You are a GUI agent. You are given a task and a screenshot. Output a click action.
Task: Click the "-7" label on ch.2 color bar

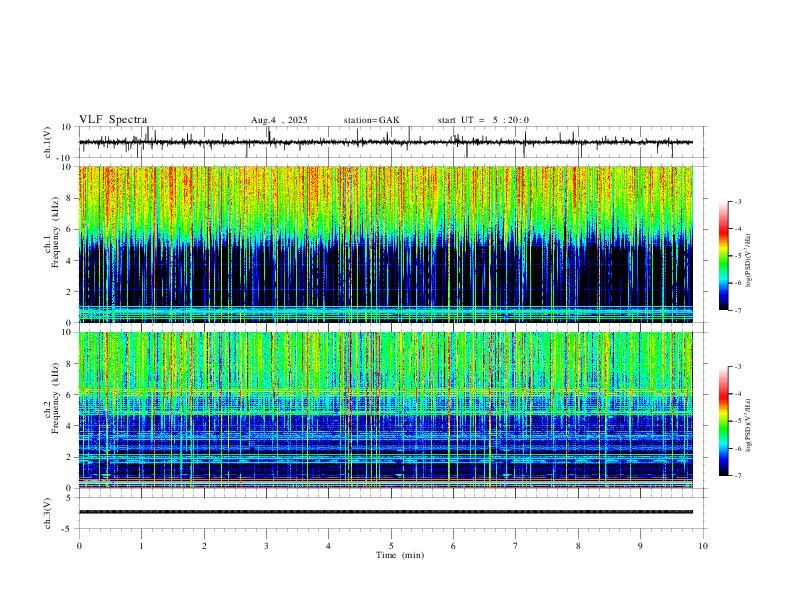coord(737,476)
